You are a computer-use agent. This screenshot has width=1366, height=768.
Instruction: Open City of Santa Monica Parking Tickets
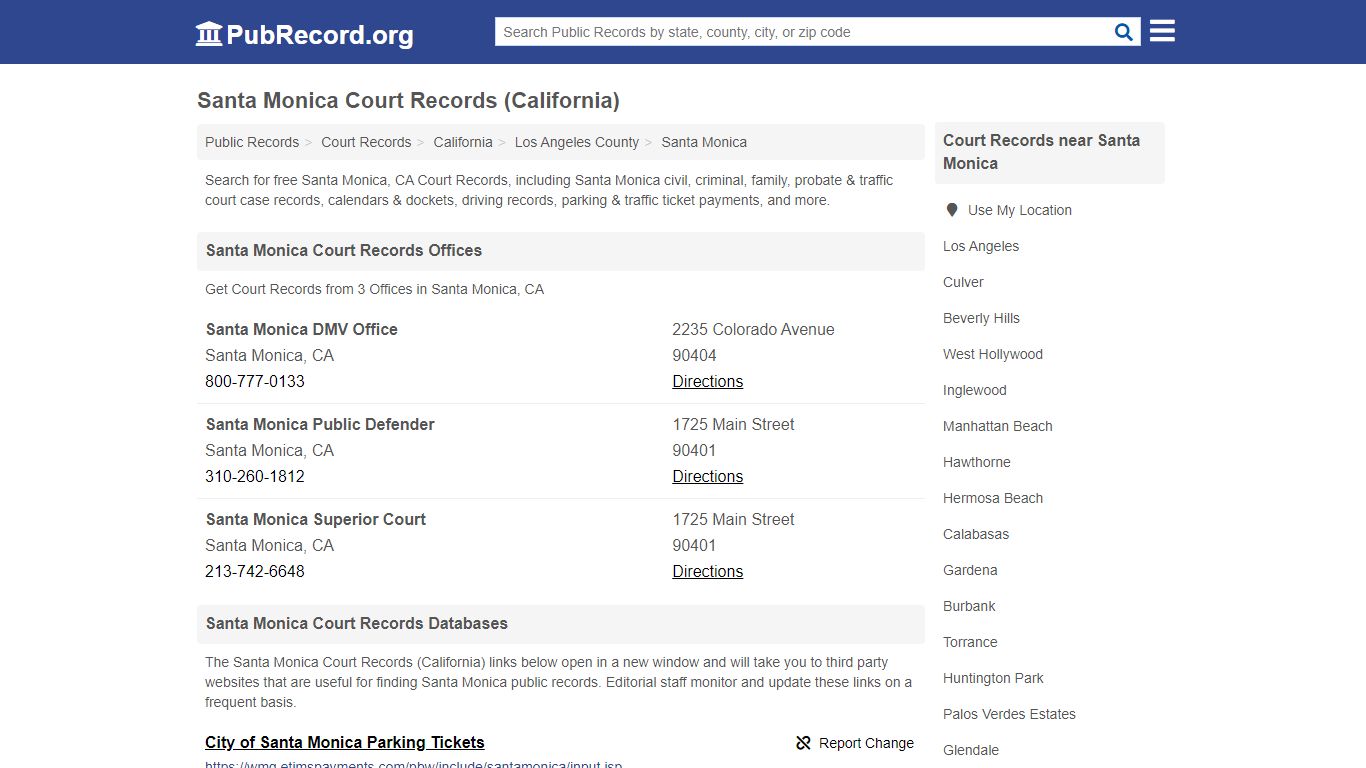[x=345, y=742]
